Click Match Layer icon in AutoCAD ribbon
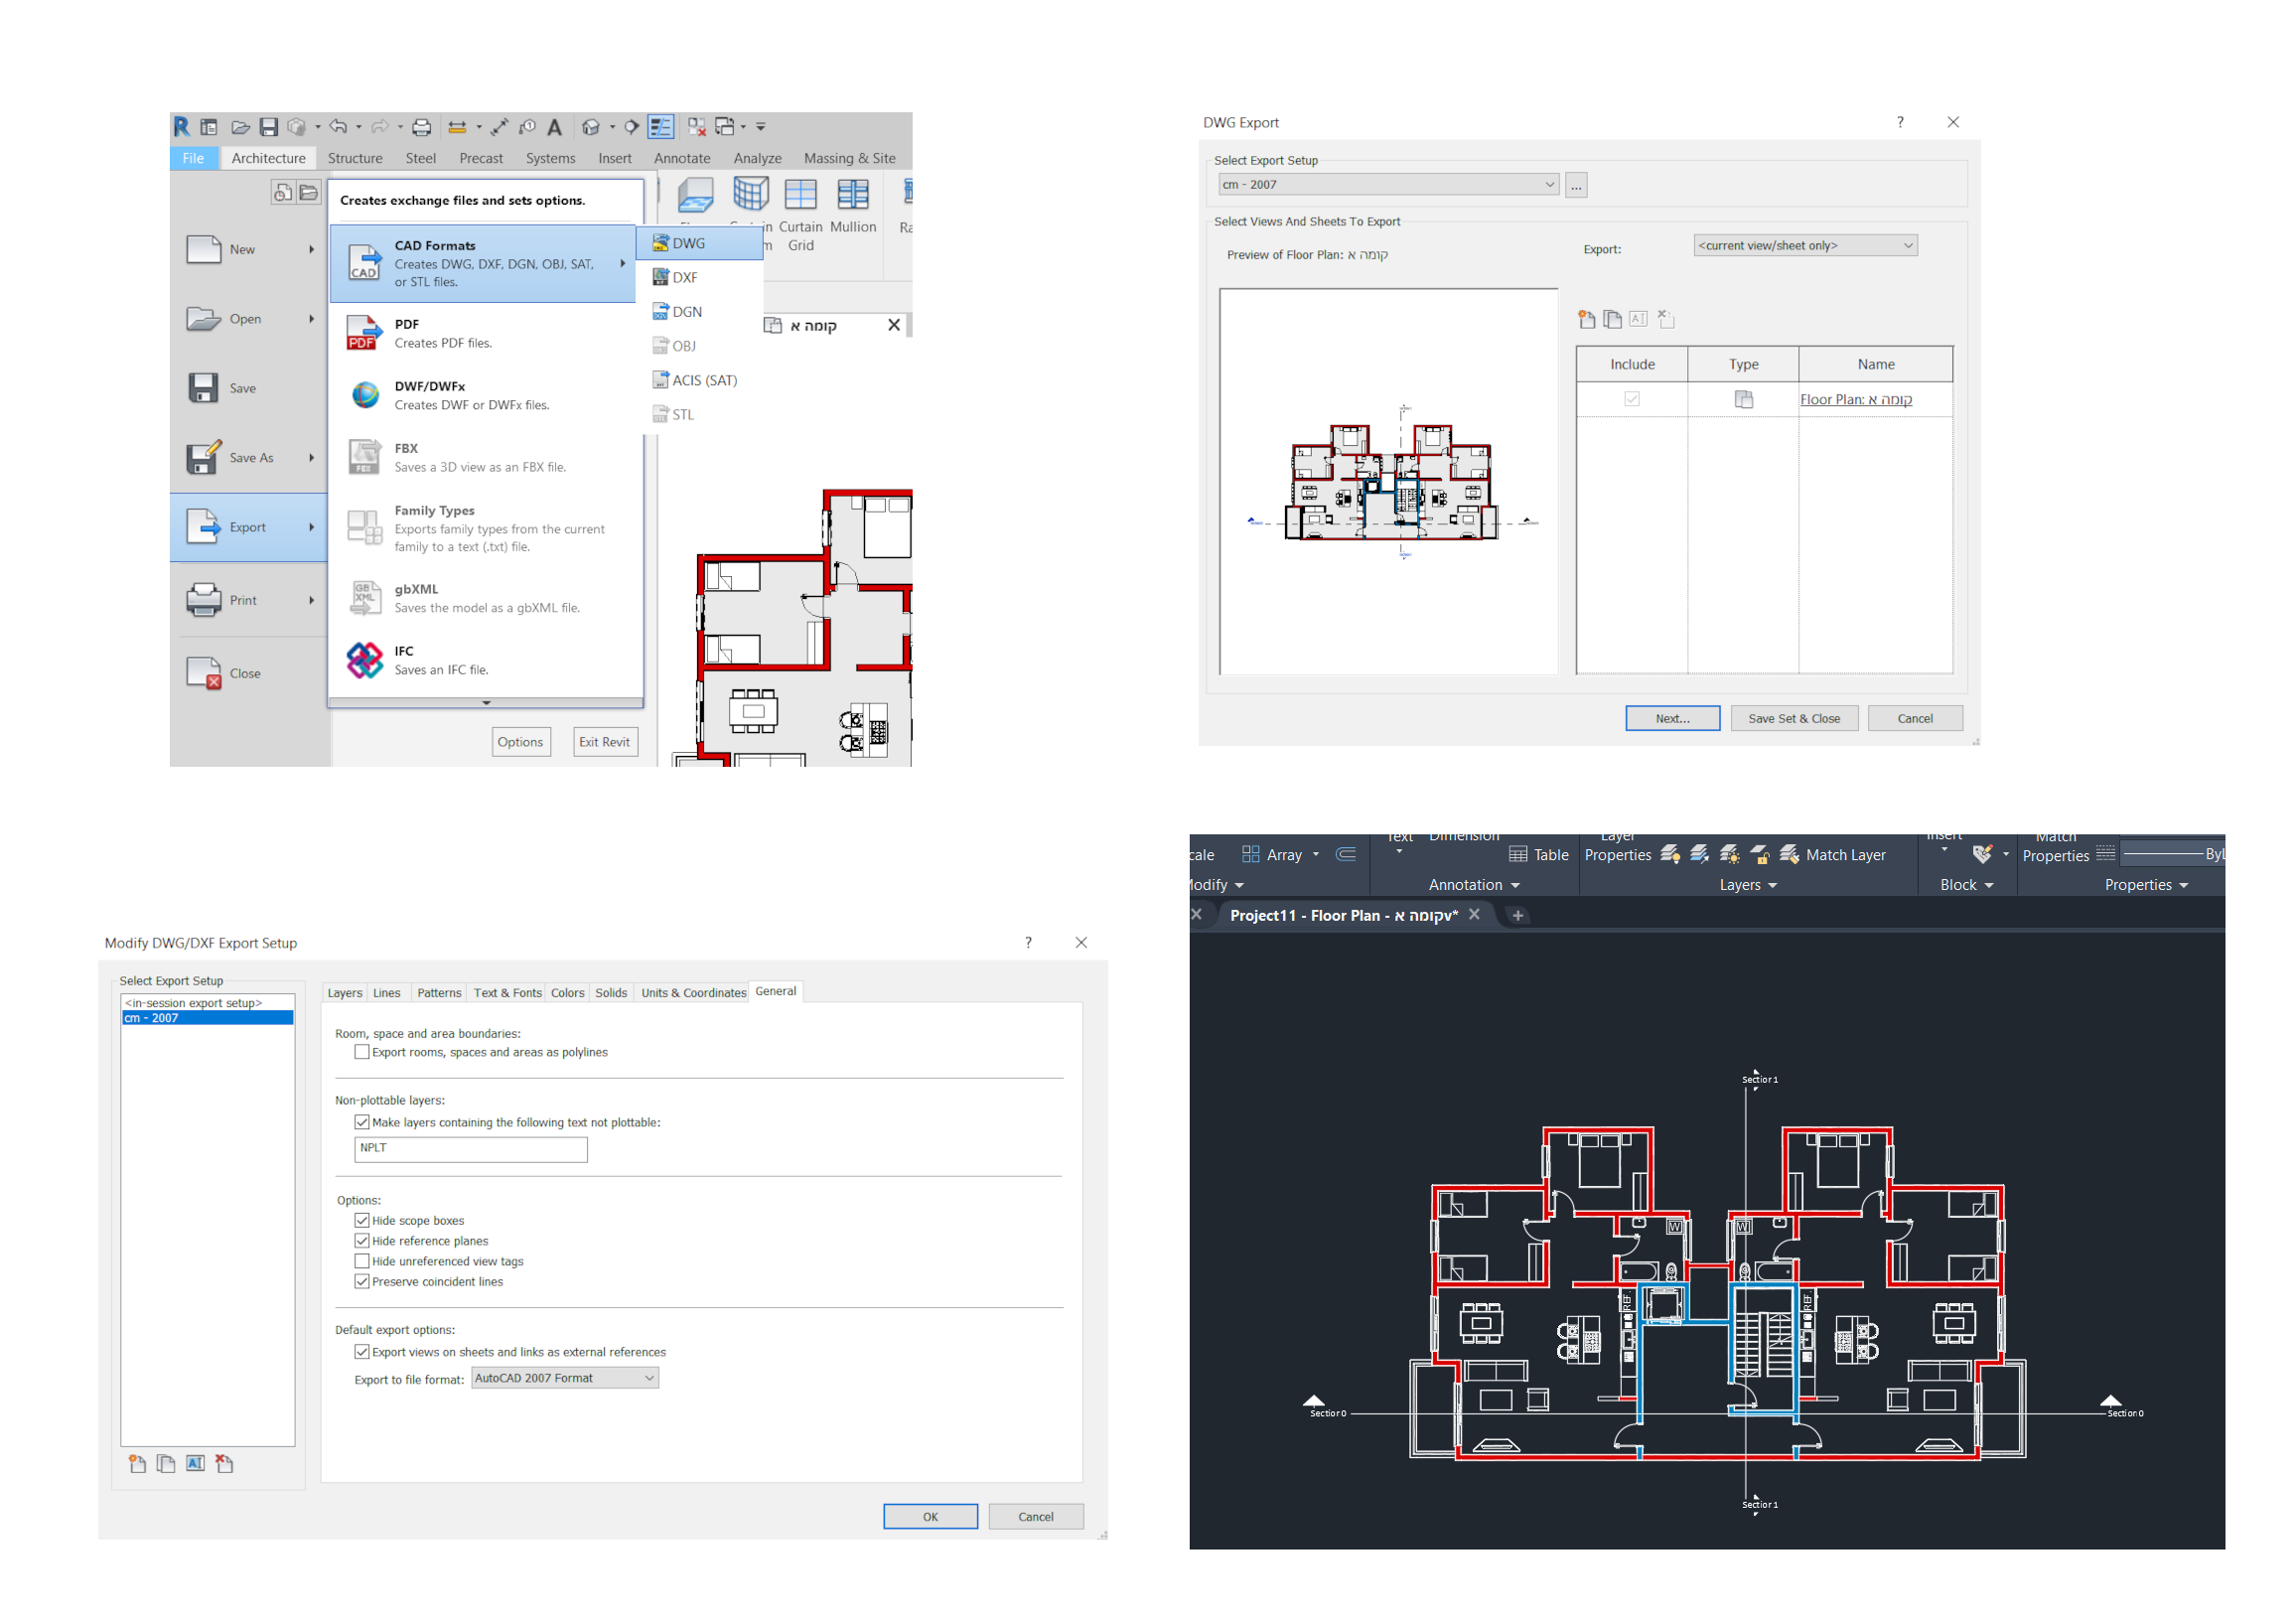 1790,855
